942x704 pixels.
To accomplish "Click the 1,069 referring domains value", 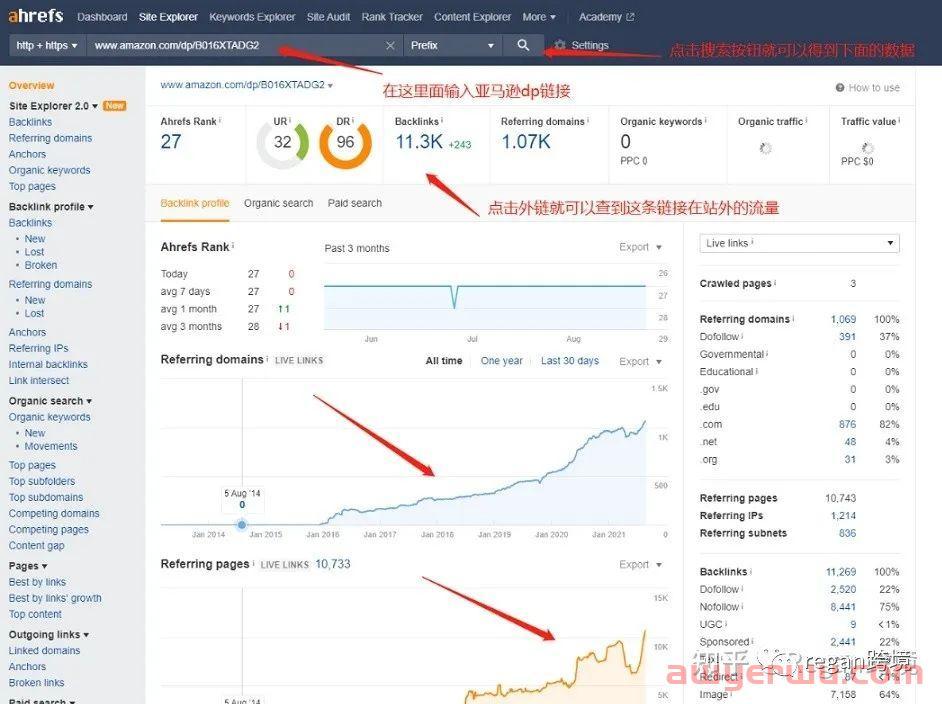I will pos(843,320).
